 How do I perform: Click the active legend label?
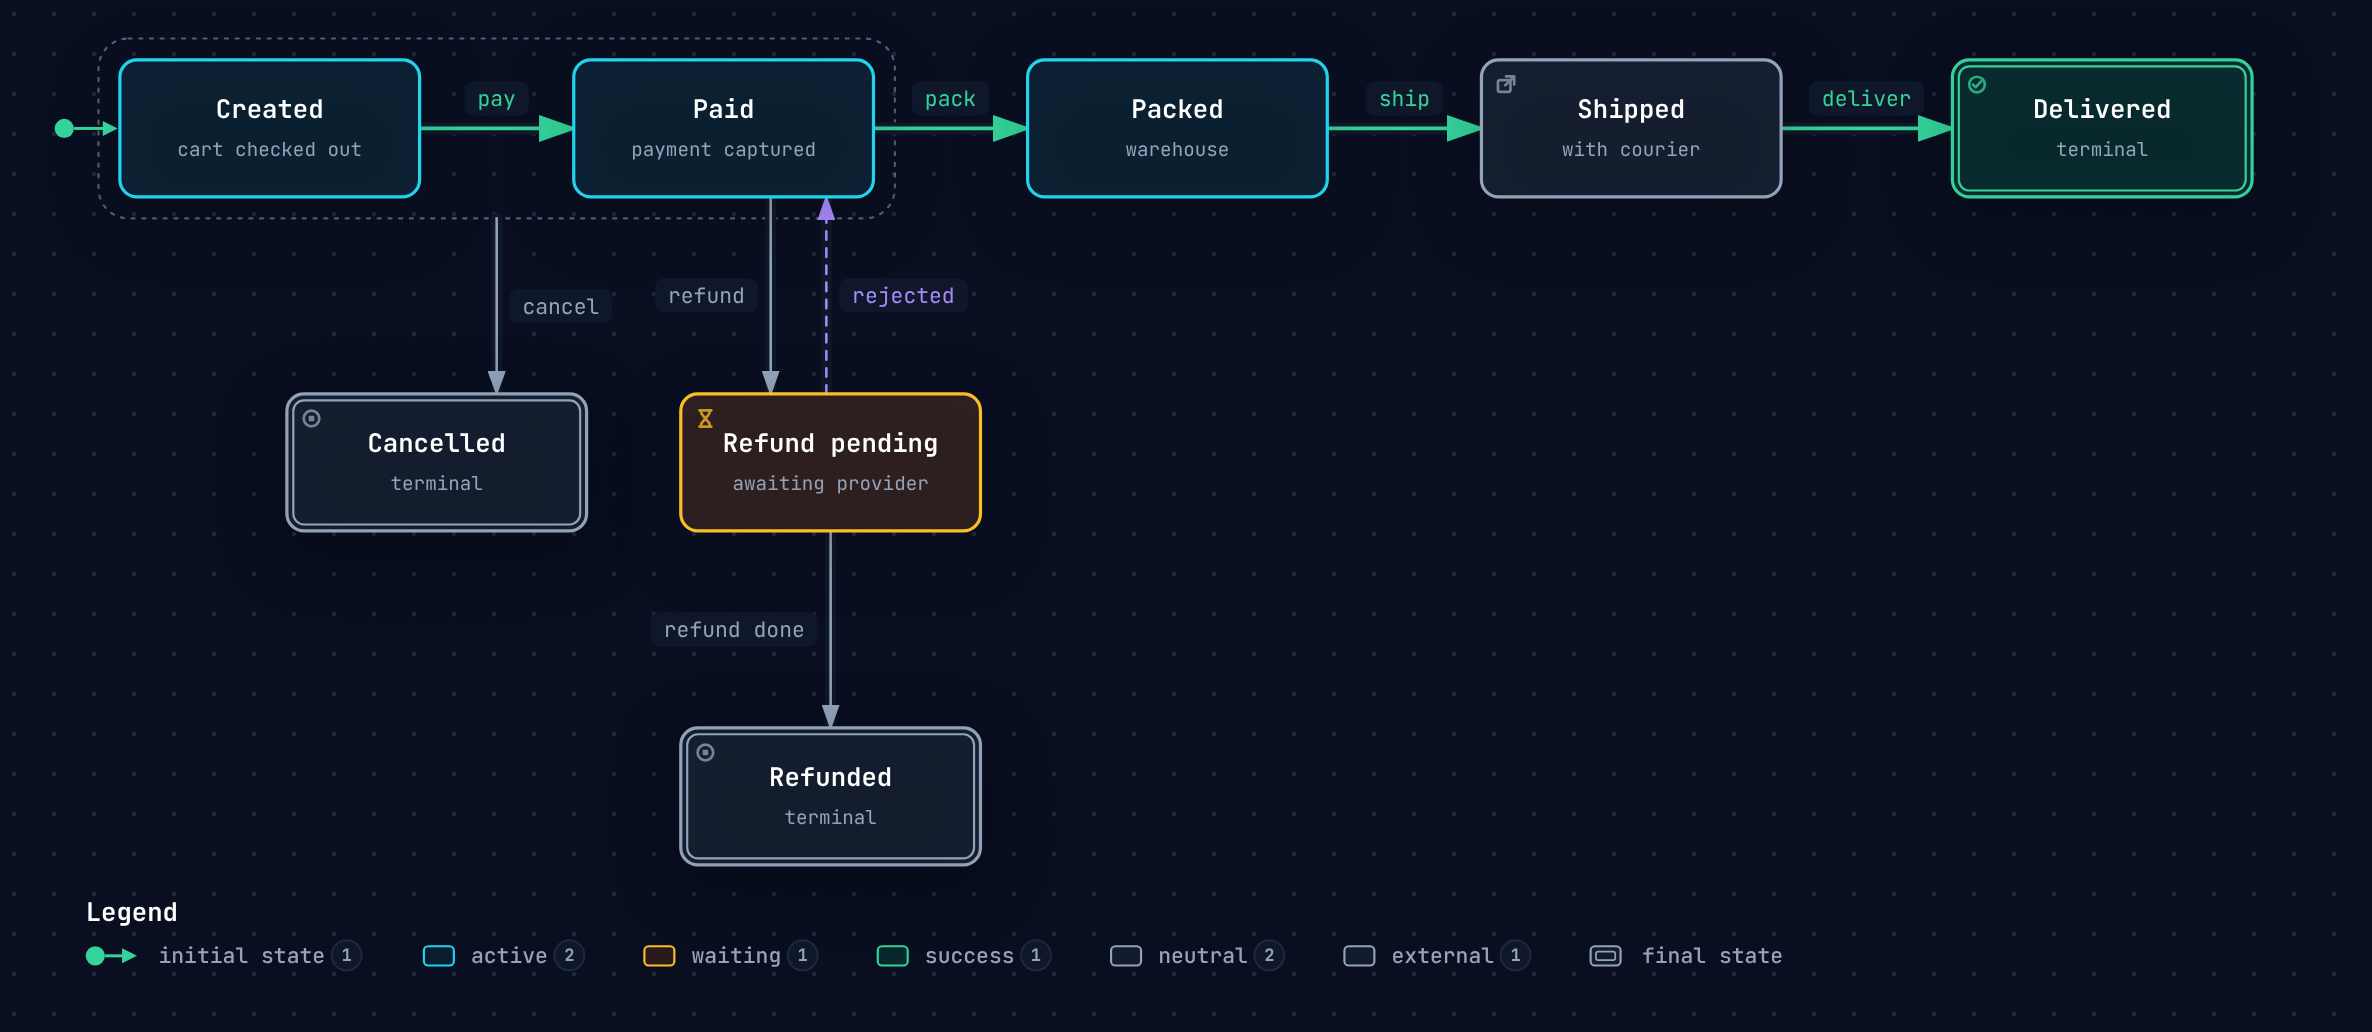pyautogui.click(x=509, y=956)
